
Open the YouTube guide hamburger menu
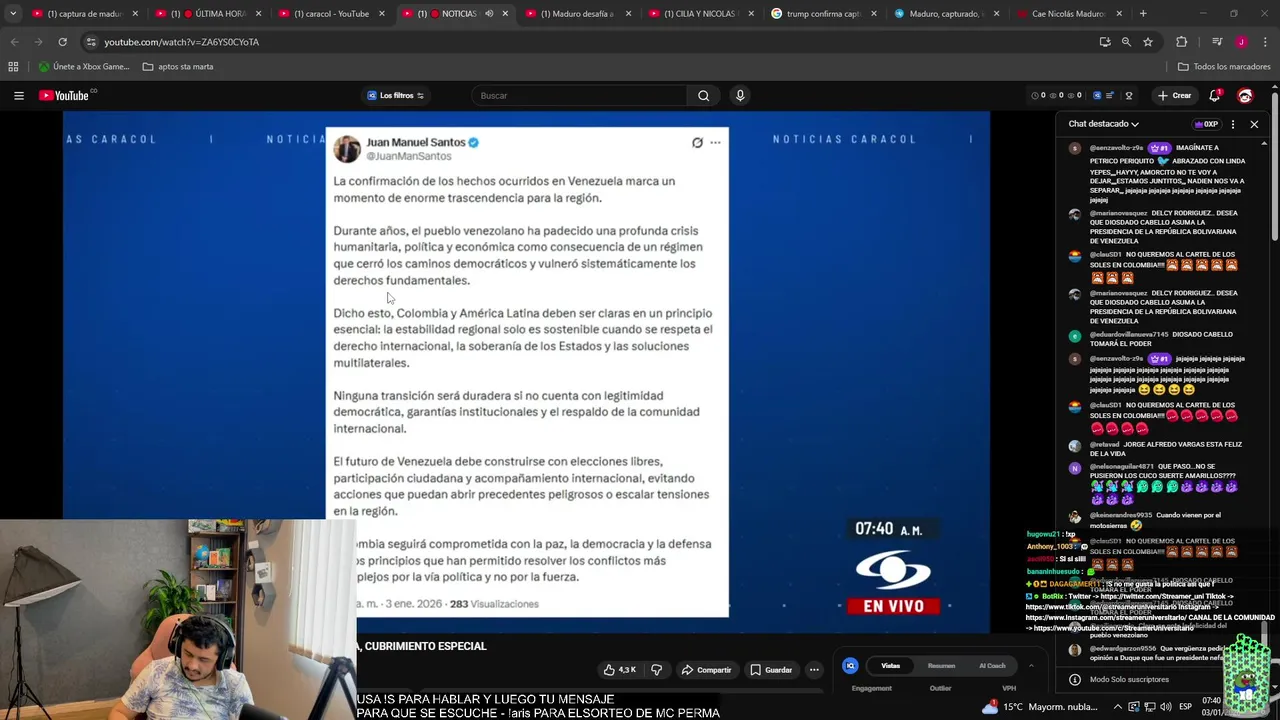19,96
